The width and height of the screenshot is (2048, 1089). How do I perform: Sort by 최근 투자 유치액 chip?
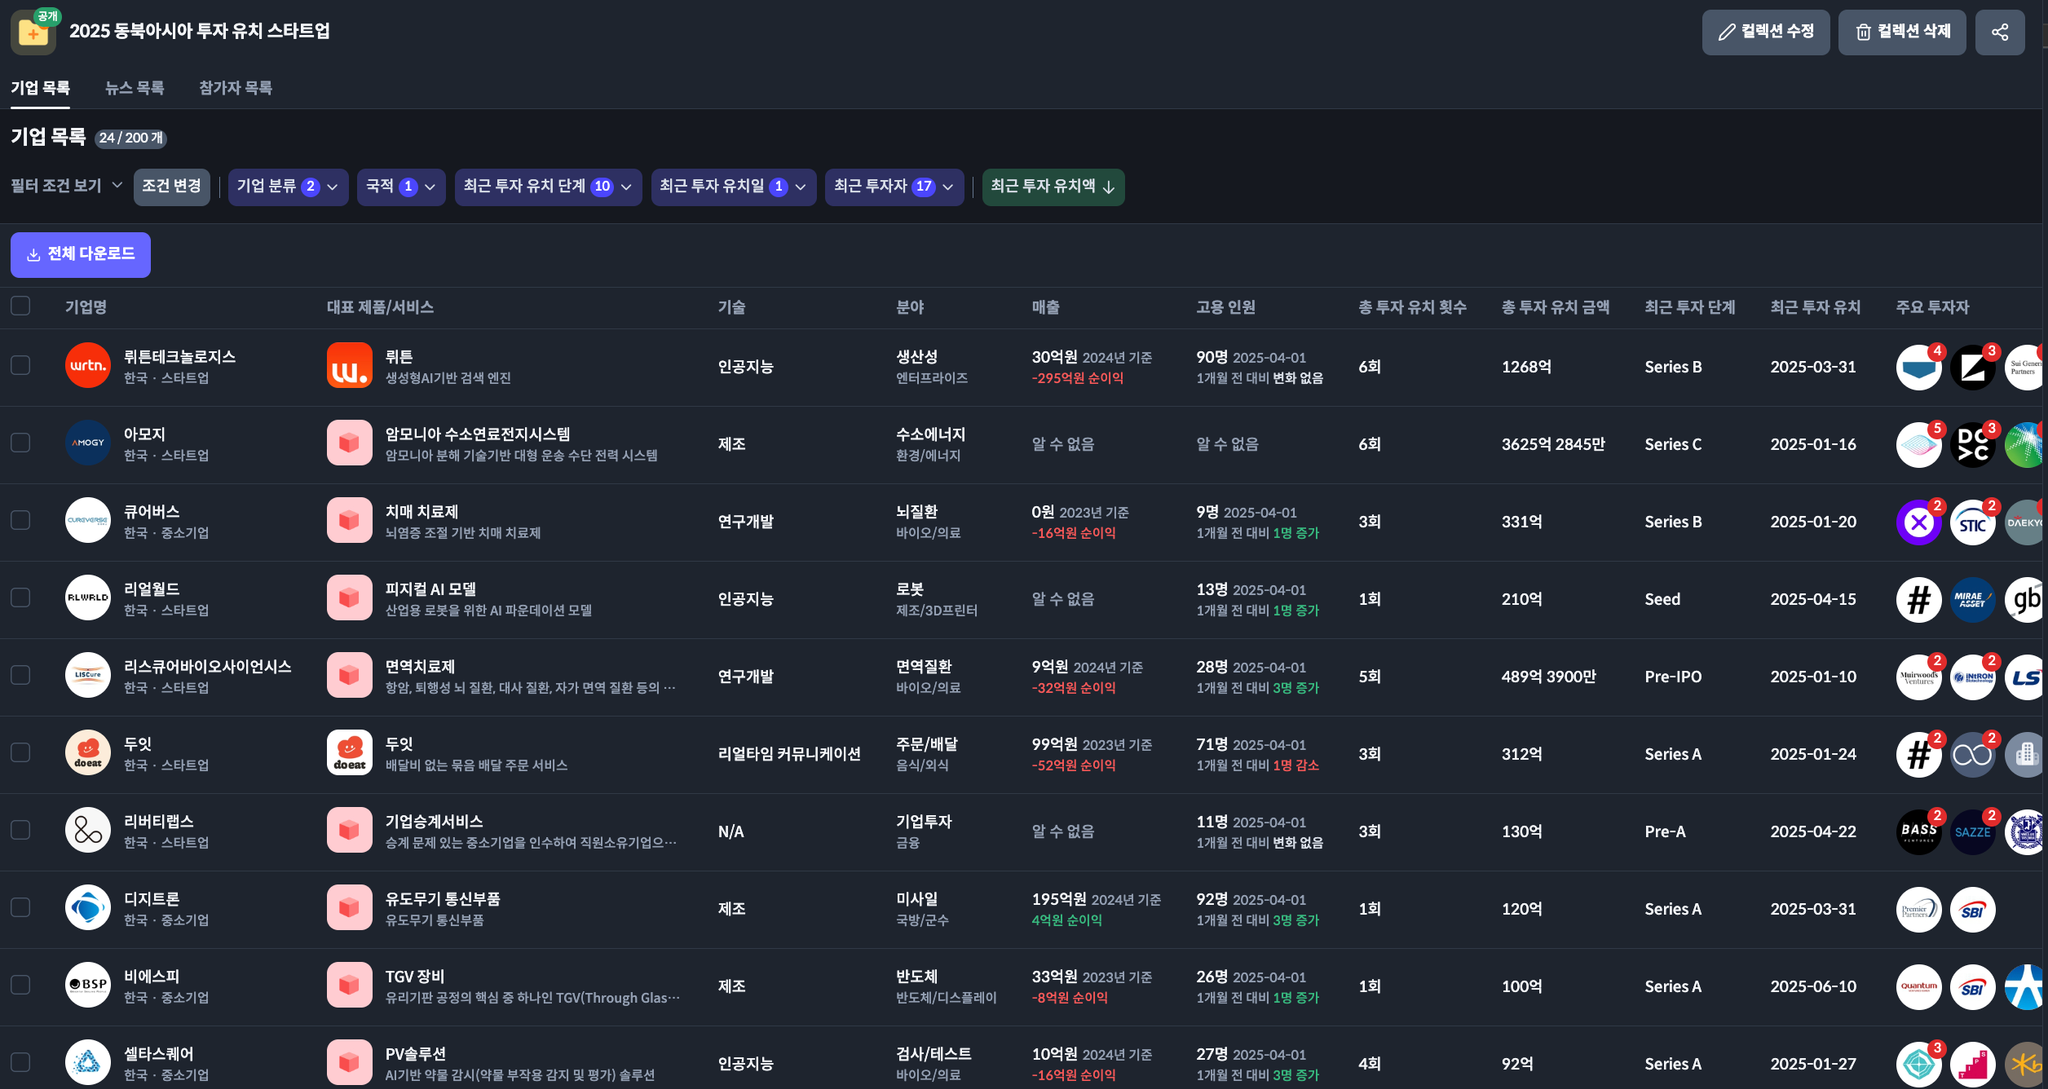click(x=1053, y=187)
